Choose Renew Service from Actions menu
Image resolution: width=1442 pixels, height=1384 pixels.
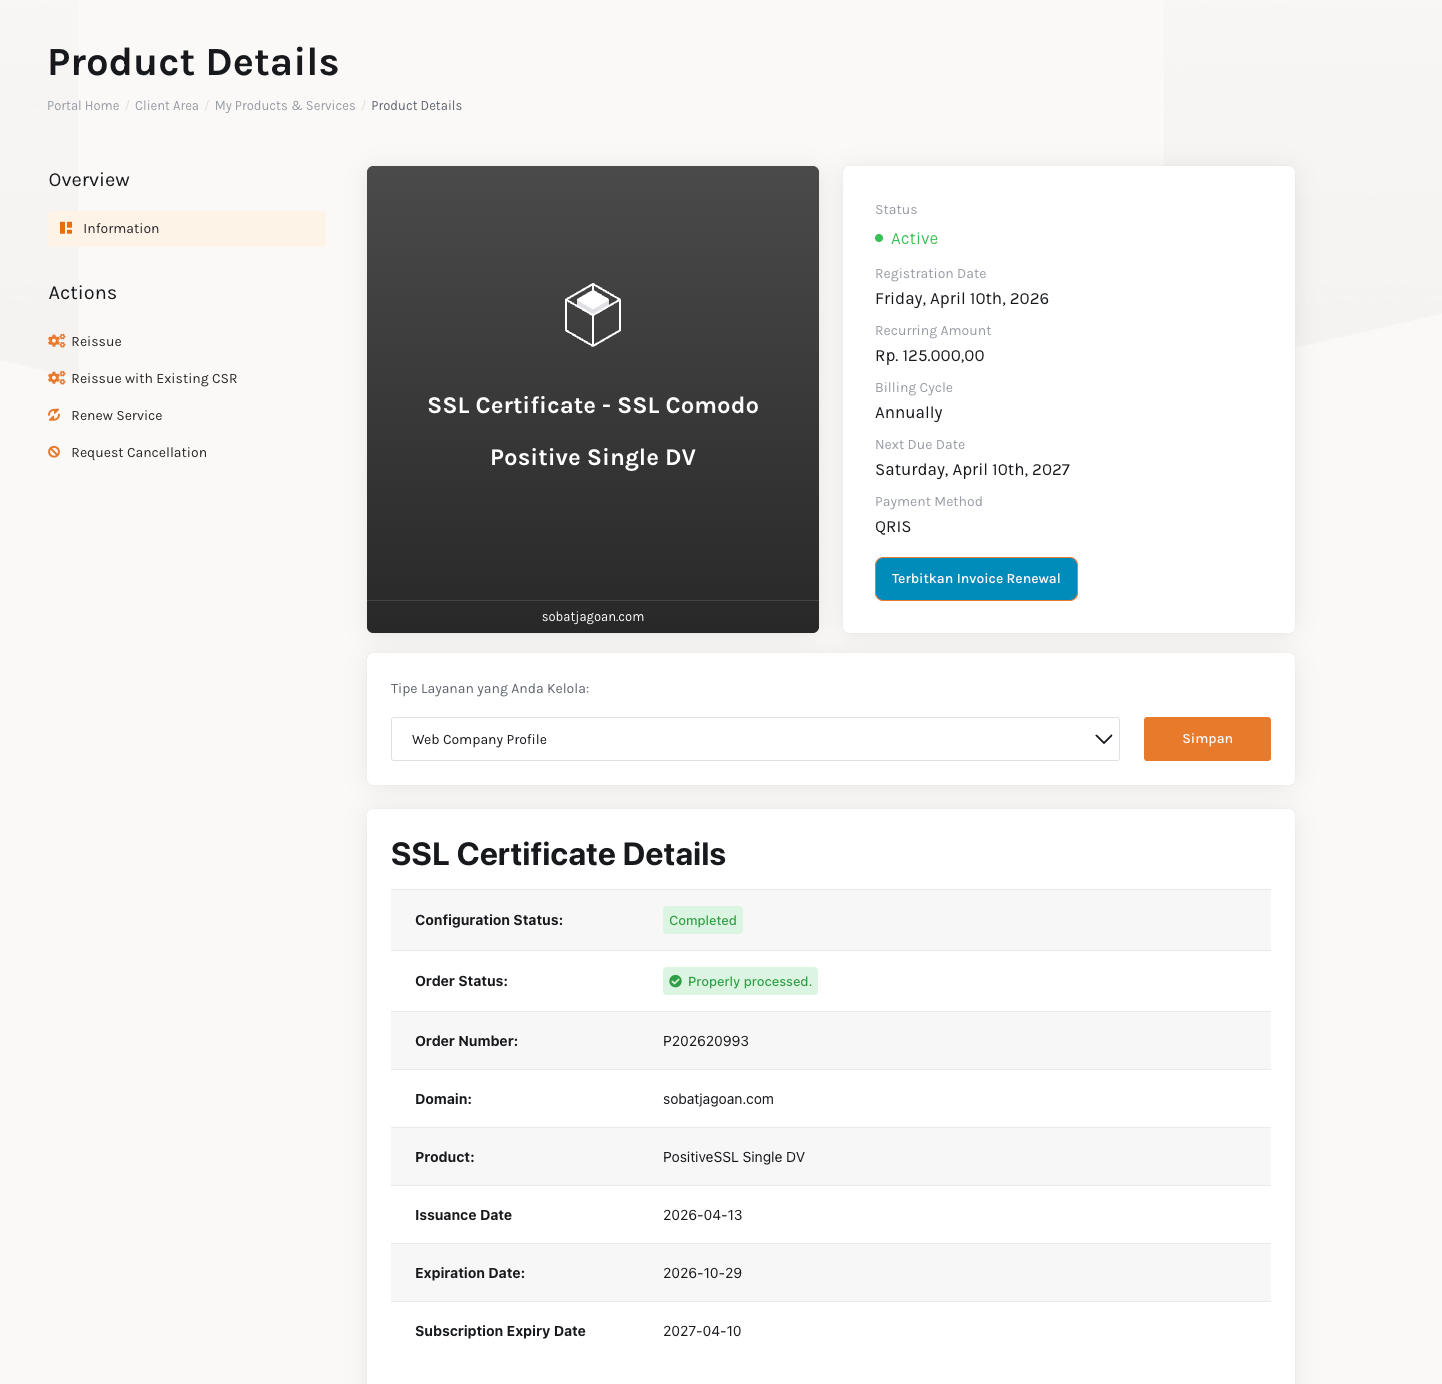click(x=117, y=416)
